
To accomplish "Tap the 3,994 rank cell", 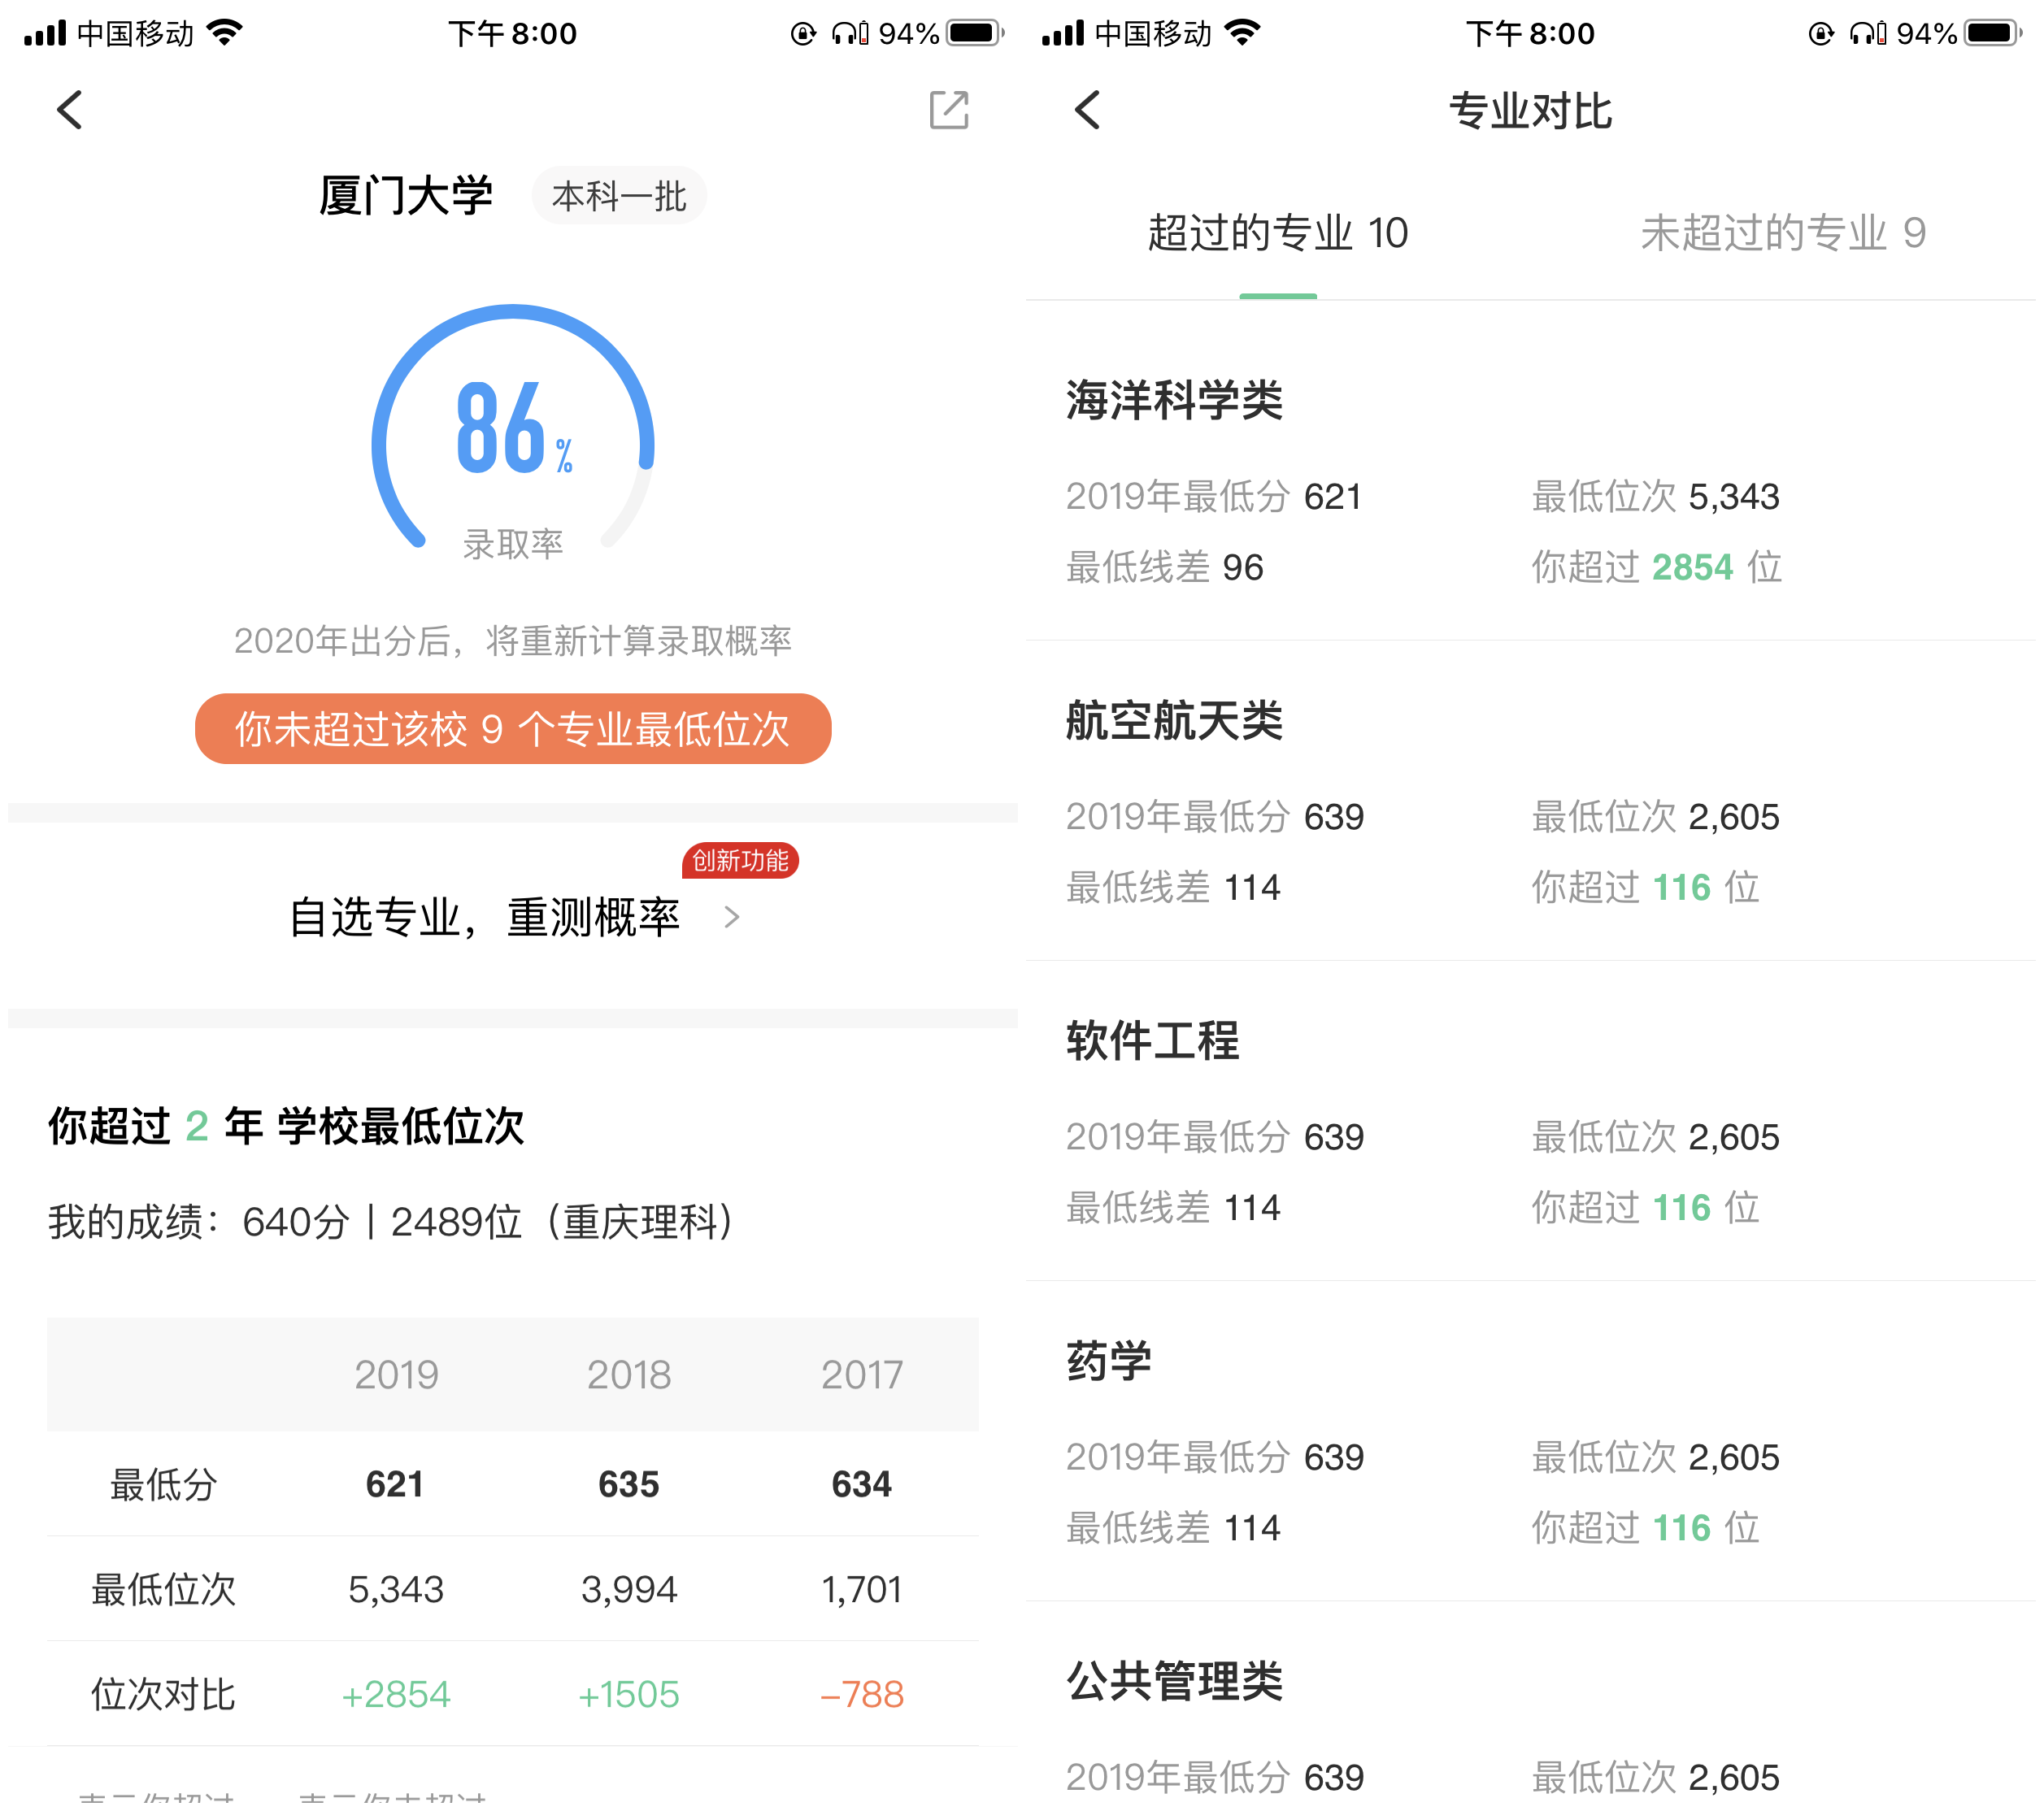I will (629, 1589).
